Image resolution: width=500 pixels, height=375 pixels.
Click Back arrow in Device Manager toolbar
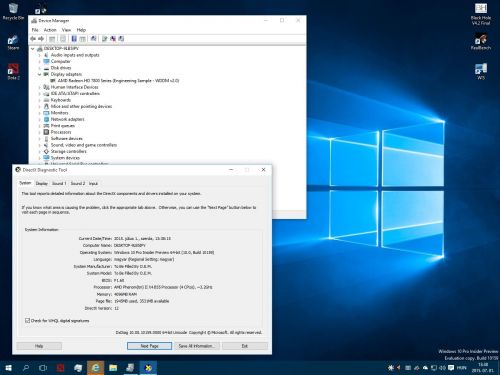33,39
